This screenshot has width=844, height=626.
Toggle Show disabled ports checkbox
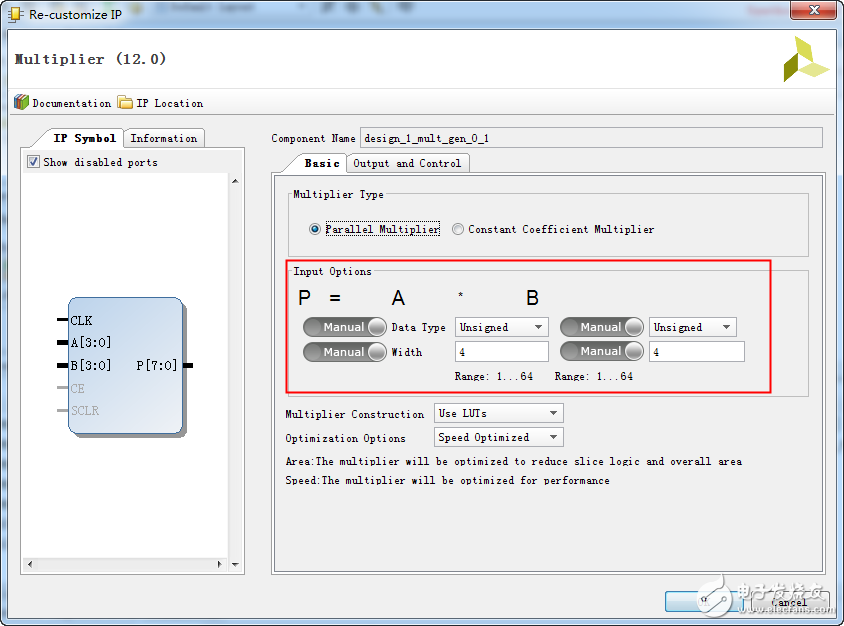click(x=34, y=162)
